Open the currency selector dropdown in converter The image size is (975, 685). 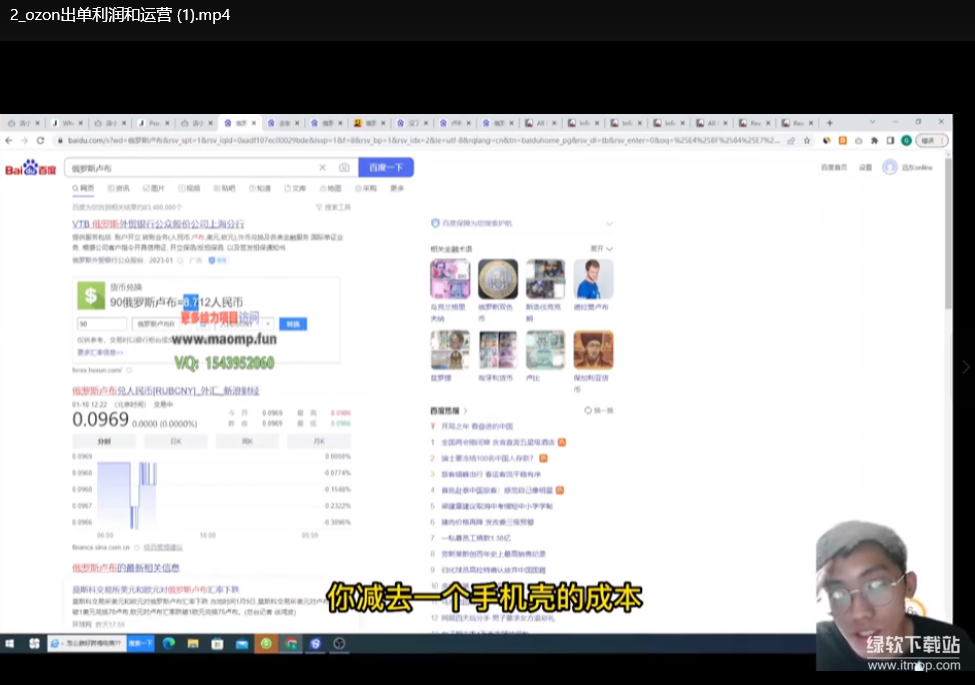coord(268,324)
